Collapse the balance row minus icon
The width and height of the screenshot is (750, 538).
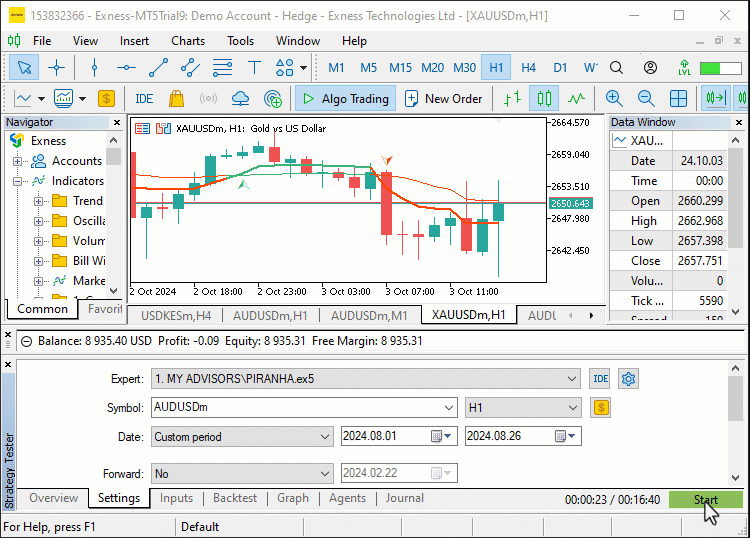(27, 341)
